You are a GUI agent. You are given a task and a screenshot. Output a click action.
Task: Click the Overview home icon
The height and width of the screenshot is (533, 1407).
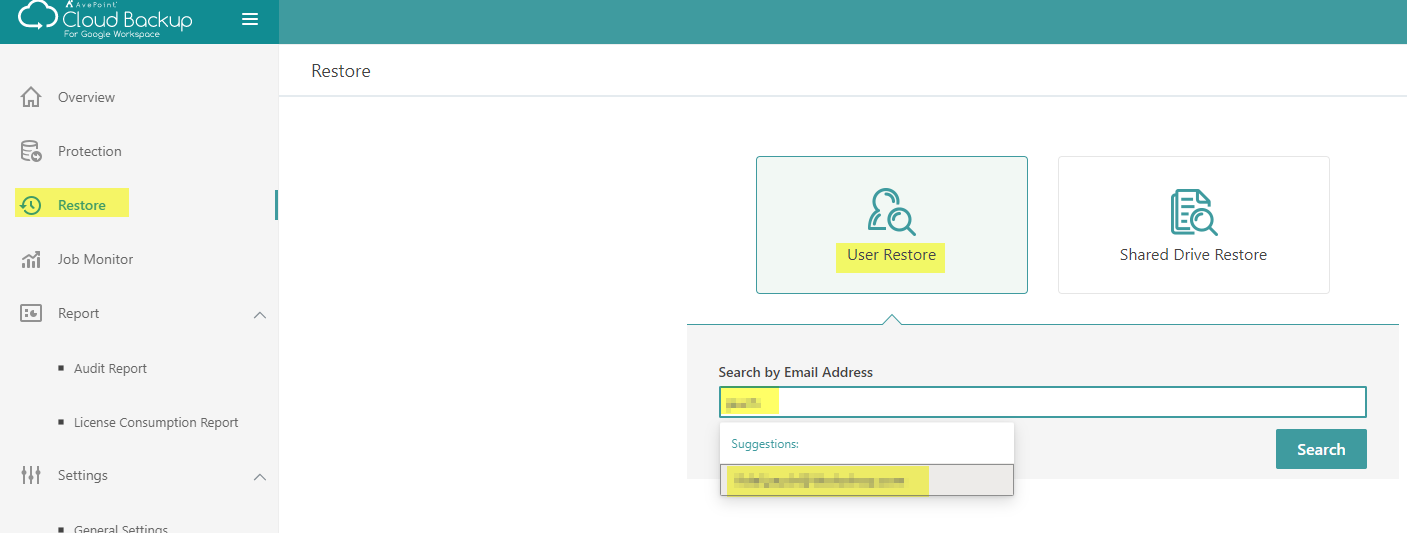point(31,97)
